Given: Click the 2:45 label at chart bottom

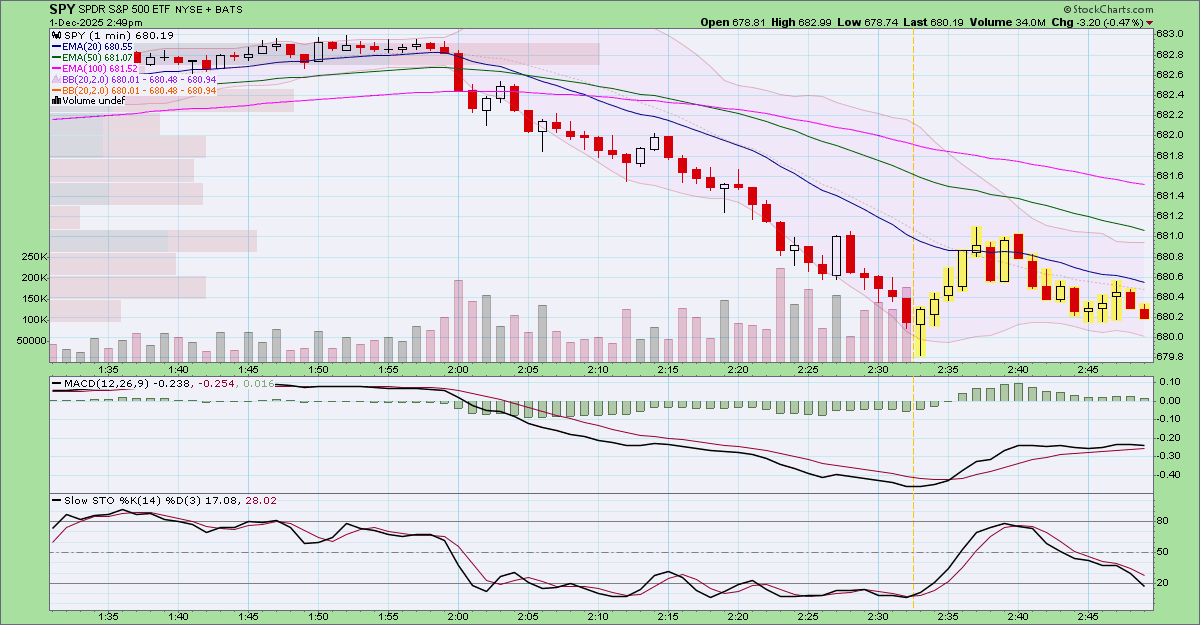Looking at the screenshot, I should [1089, 617].
